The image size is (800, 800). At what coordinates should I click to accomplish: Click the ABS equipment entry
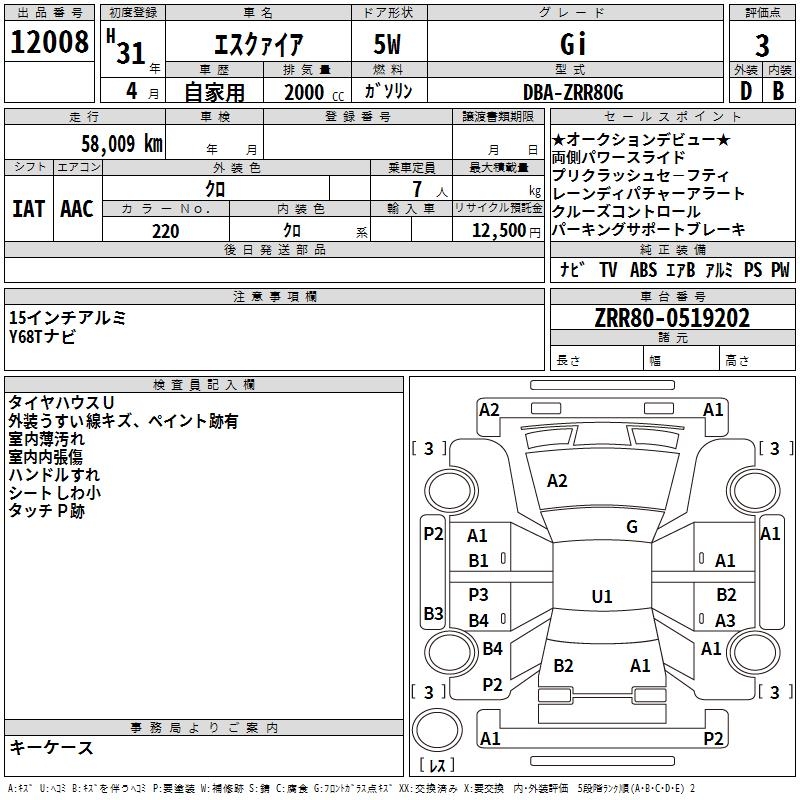(x=643, y=270)
